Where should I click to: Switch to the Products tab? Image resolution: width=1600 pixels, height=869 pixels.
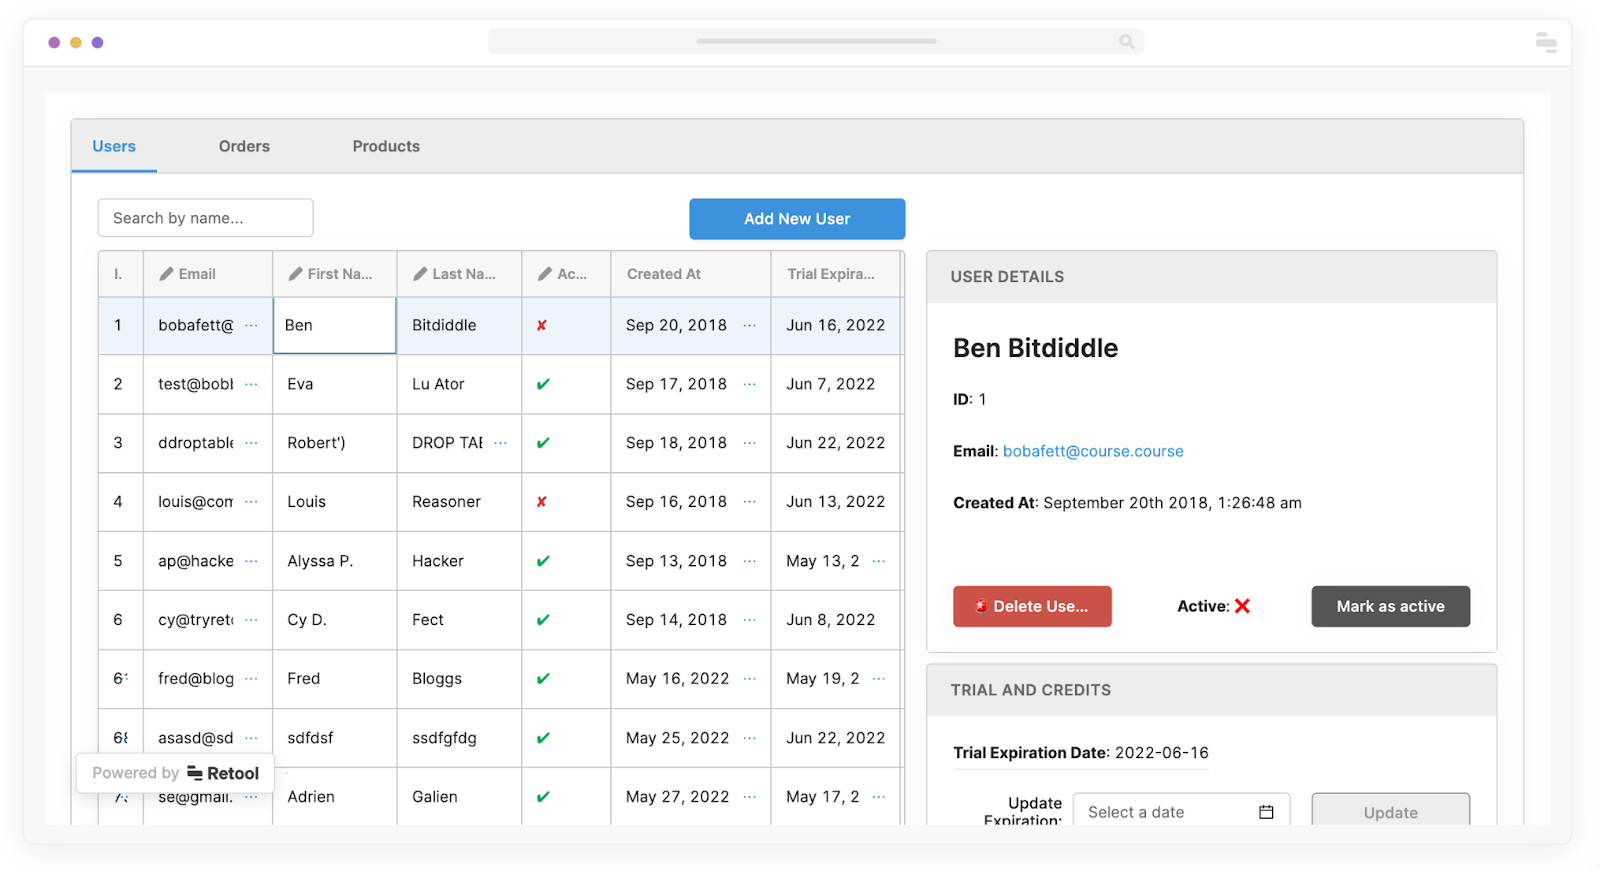pyautogui.click(x=386, y=146)
